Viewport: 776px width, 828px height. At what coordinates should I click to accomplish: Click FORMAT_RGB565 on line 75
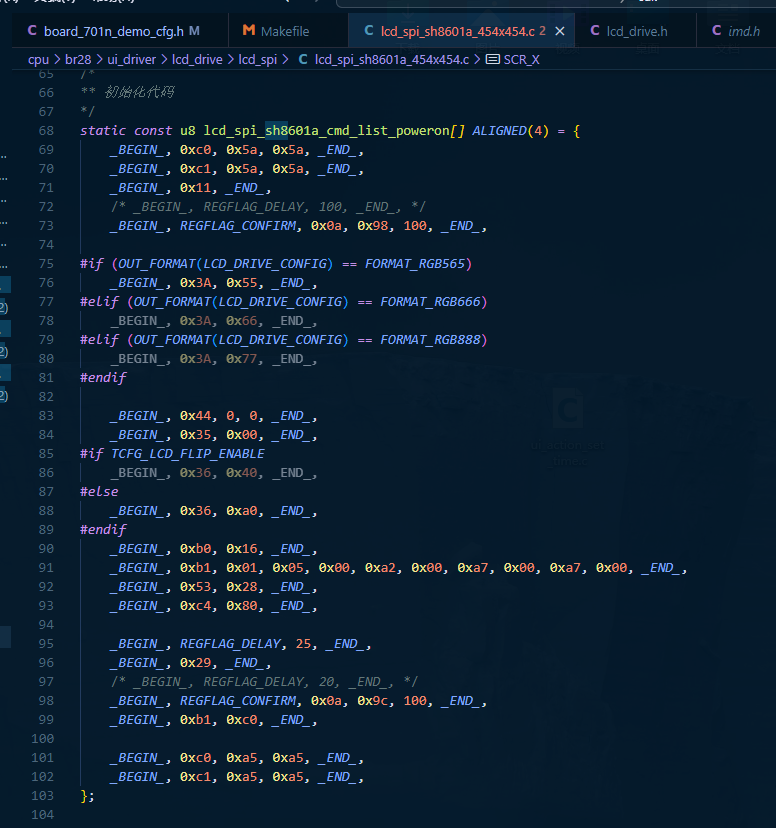[x=415, y=264]
